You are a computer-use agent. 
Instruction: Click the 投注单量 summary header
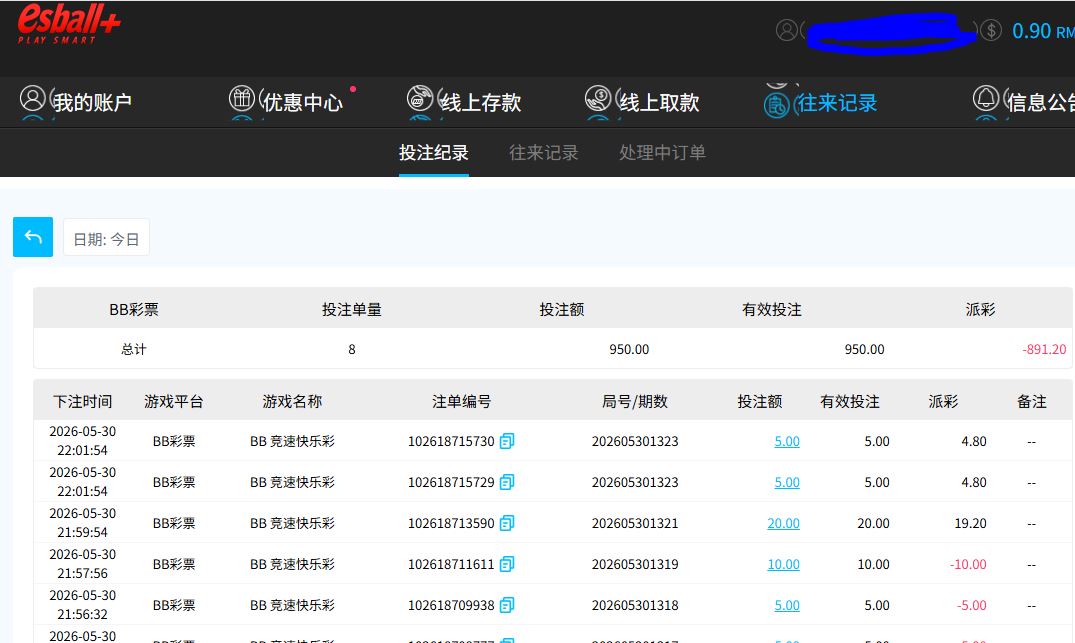[352, 310]
